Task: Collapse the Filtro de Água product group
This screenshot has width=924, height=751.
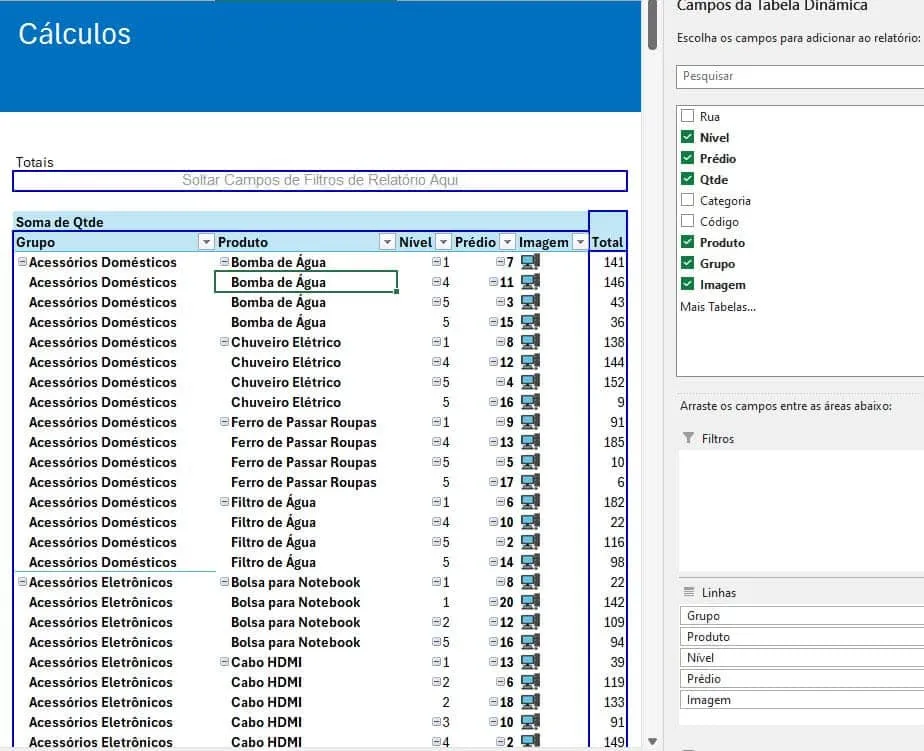Action: click(224, 502)
